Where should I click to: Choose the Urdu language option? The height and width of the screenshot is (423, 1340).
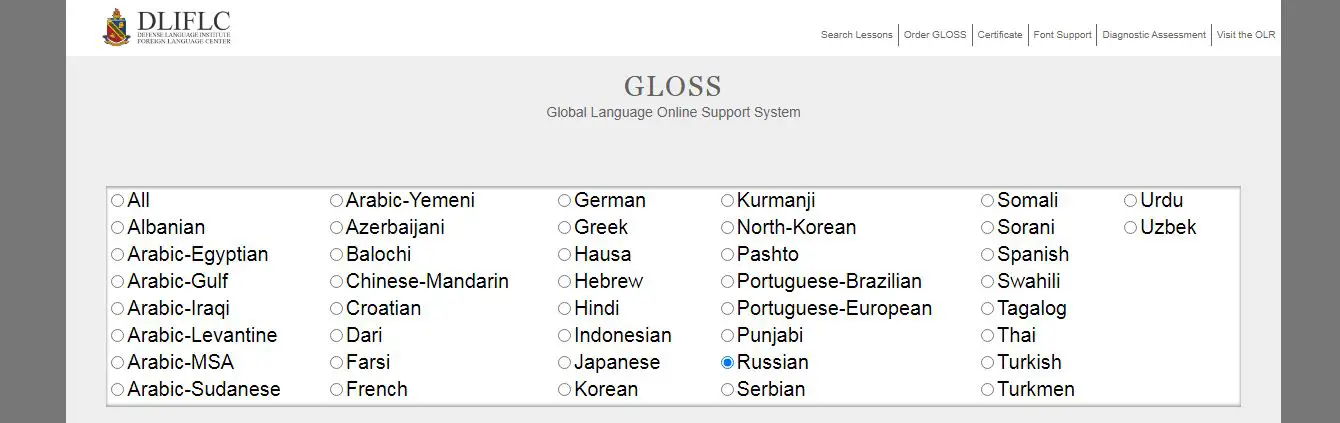(1131, 201)
